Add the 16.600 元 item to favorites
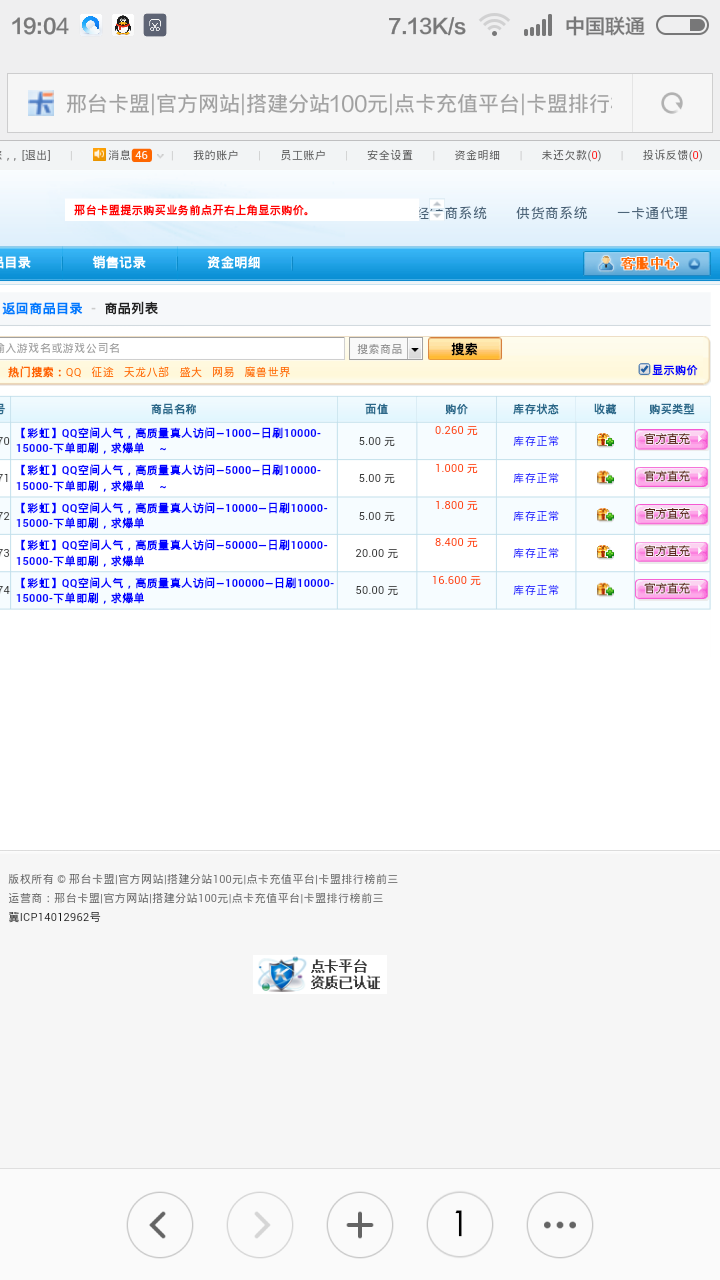Image resolution: width=720 pixels, height=1280 pixels. (x=605, y=589)
